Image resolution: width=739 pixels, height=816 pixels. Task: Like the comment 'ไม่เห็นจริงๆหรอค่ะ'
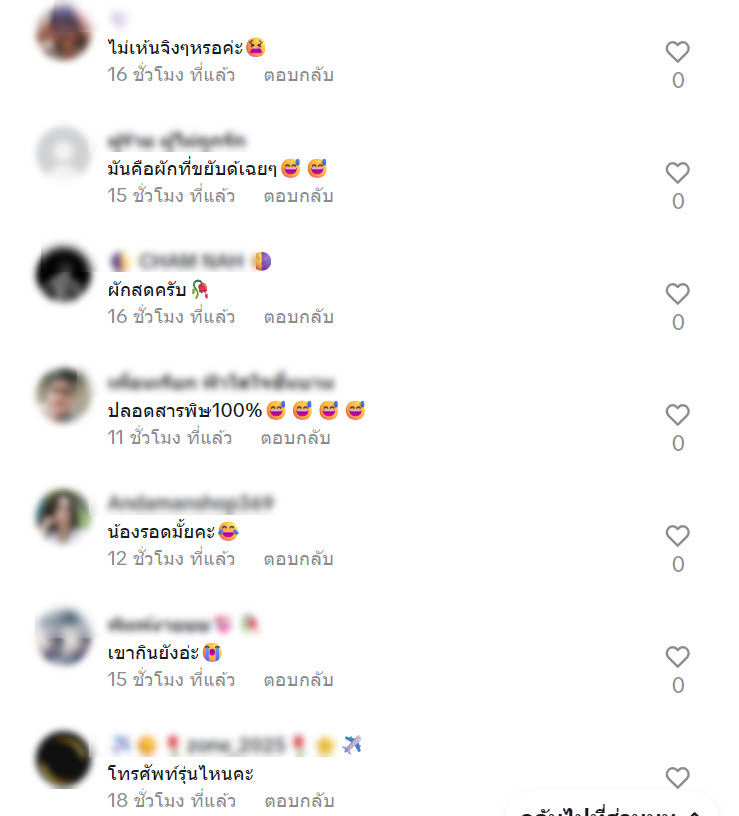(678, 52)
